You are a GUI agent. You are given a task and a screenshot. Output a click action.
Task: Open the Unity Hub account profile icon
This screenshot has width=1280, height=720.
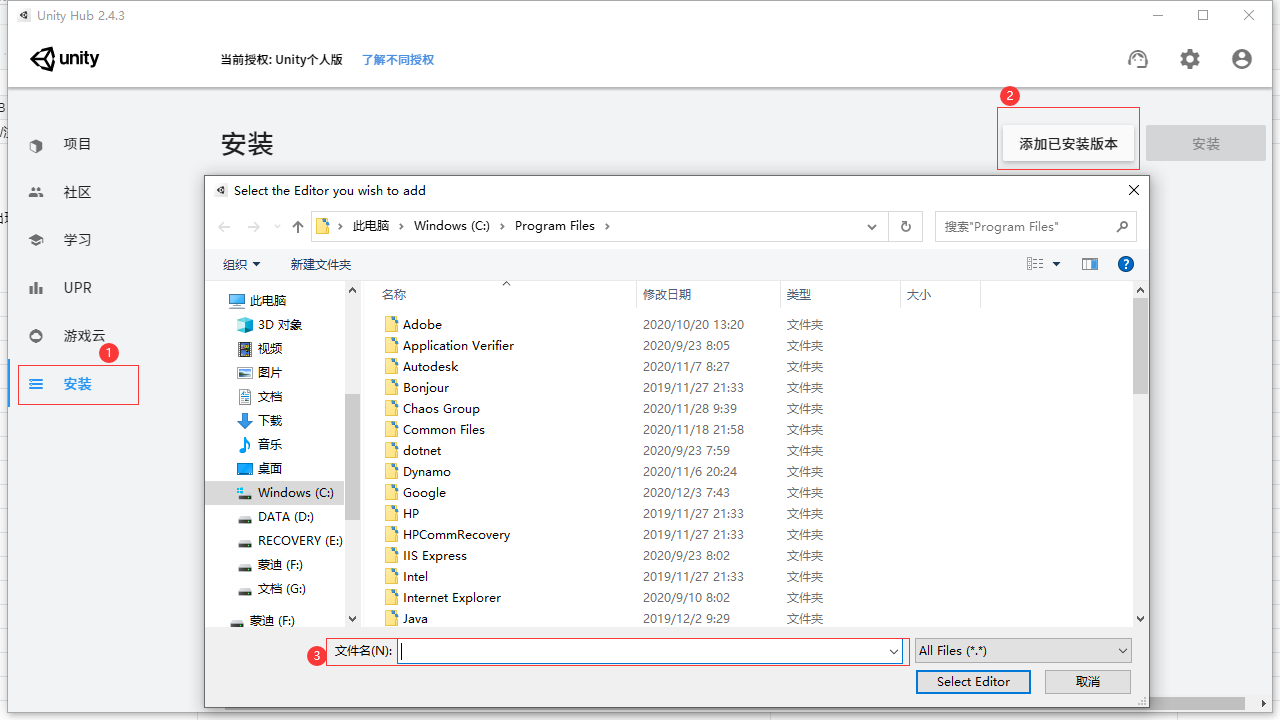coord(1242,59)
